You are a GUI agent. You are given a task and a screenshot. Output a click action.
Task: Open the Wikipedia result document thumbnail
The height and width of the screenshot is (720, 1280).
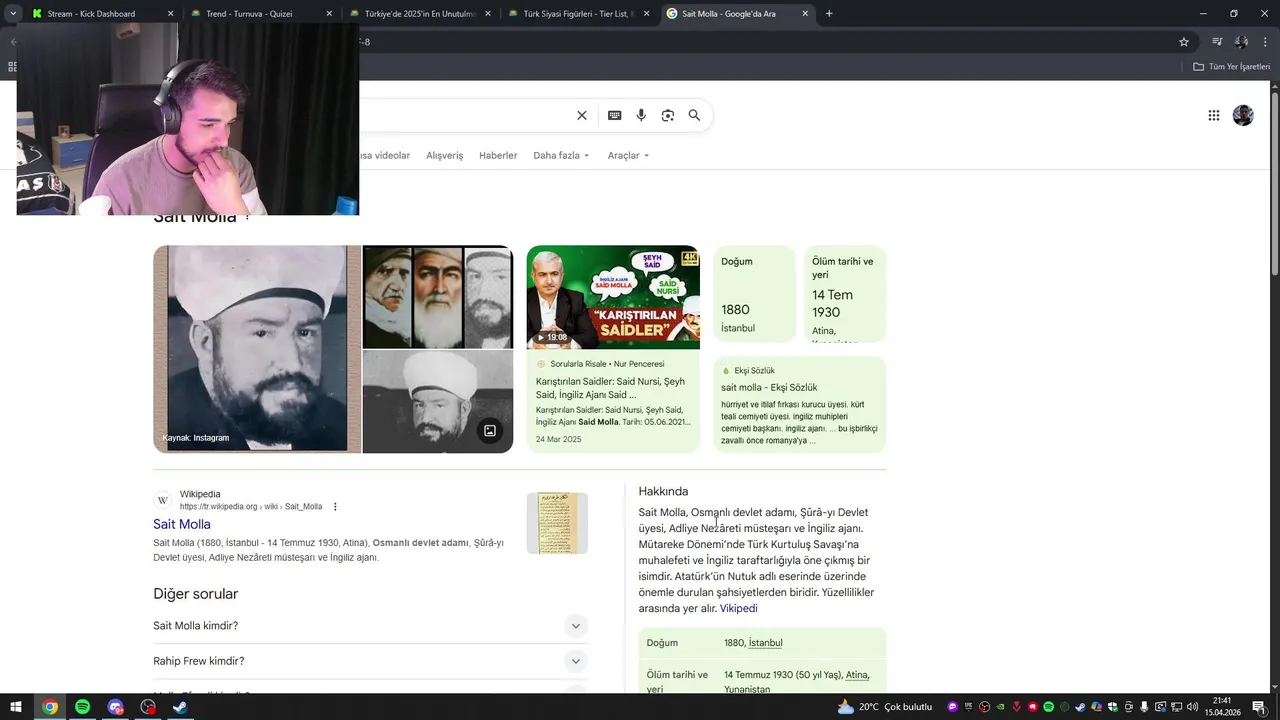pos(557,523)
